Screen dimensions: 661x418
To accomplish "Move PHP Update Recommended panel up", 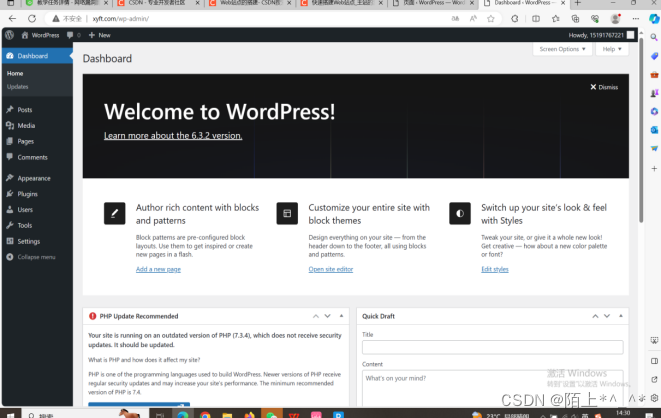I will point(316,316).
